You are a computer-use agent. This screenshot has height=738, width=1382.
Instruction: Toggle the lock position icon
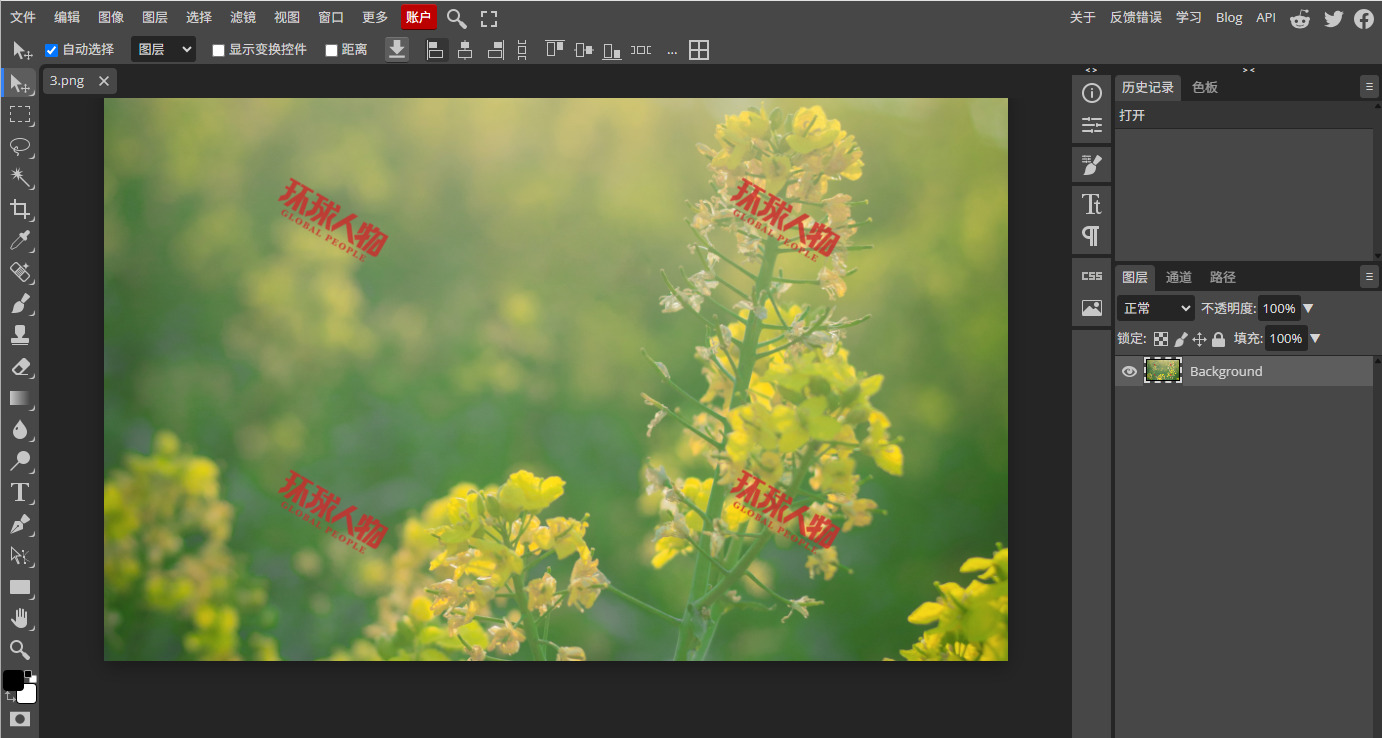tap(1199, 339)
